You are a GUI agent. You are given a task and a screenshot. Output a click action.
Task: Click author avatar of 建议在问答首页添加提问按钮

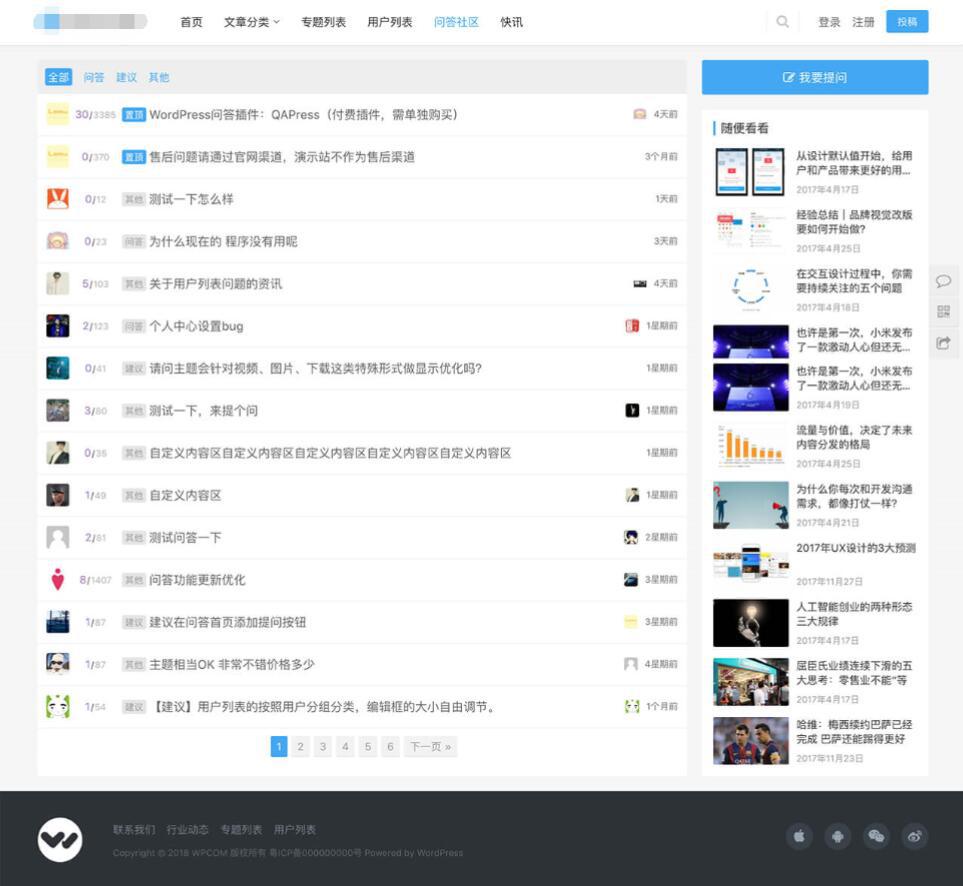[58, 622]
